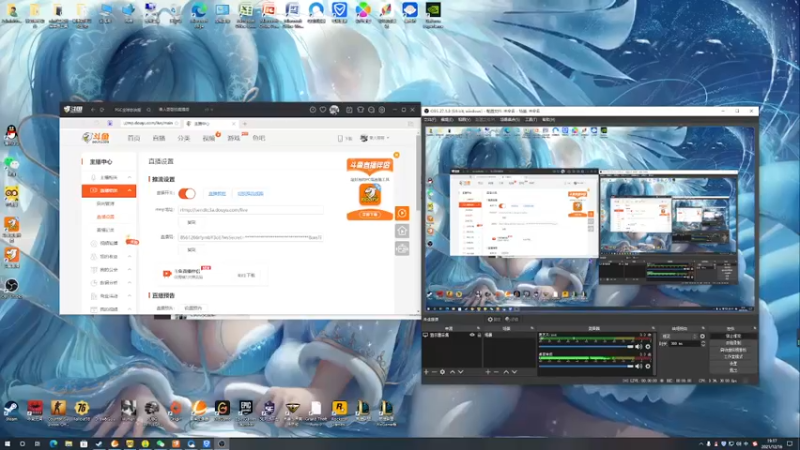Click camera floating button on Douyu page
This screenshot has width=800, height=450.
point(402,248)
